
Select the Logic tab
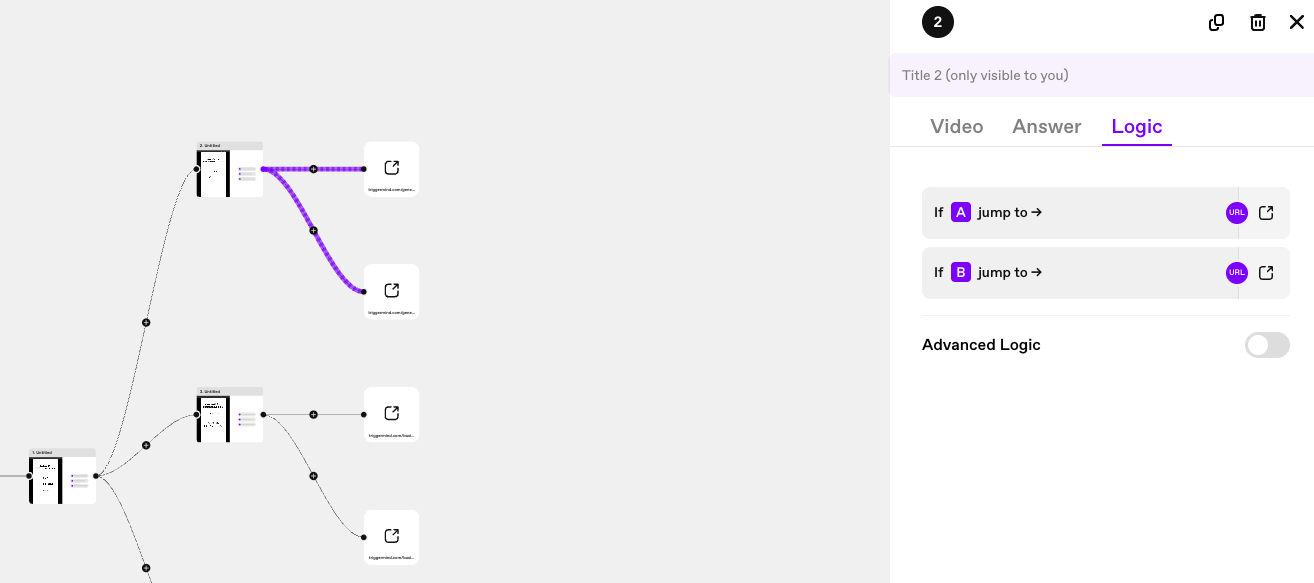(1136, 126)
